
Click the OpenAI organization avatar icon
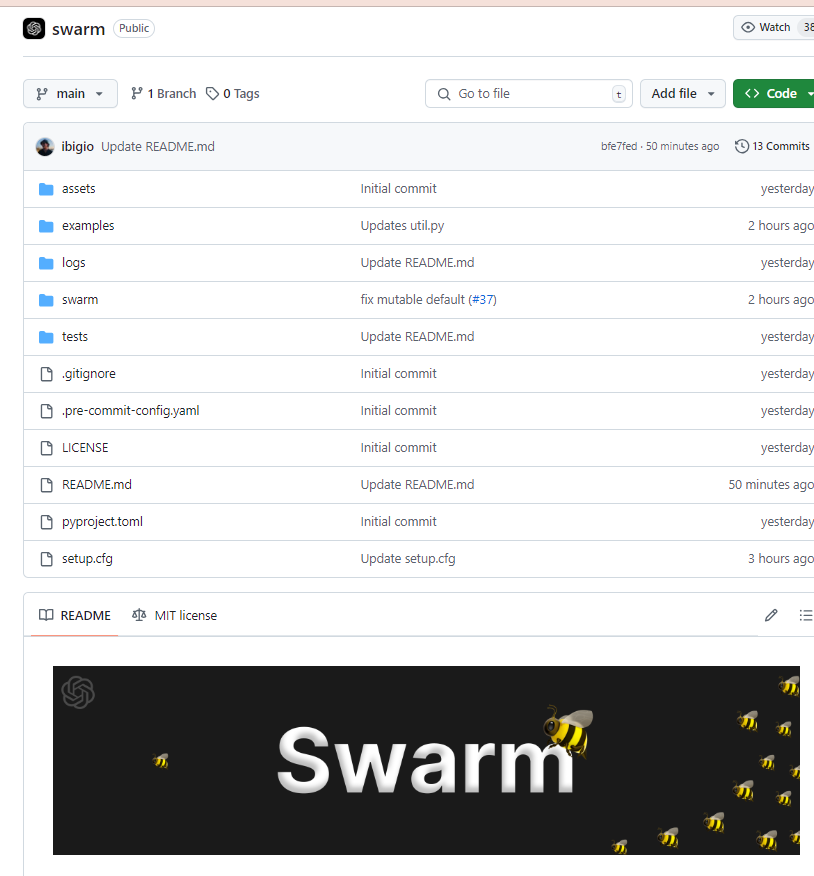pyautogui.click(x=34, y=28)
